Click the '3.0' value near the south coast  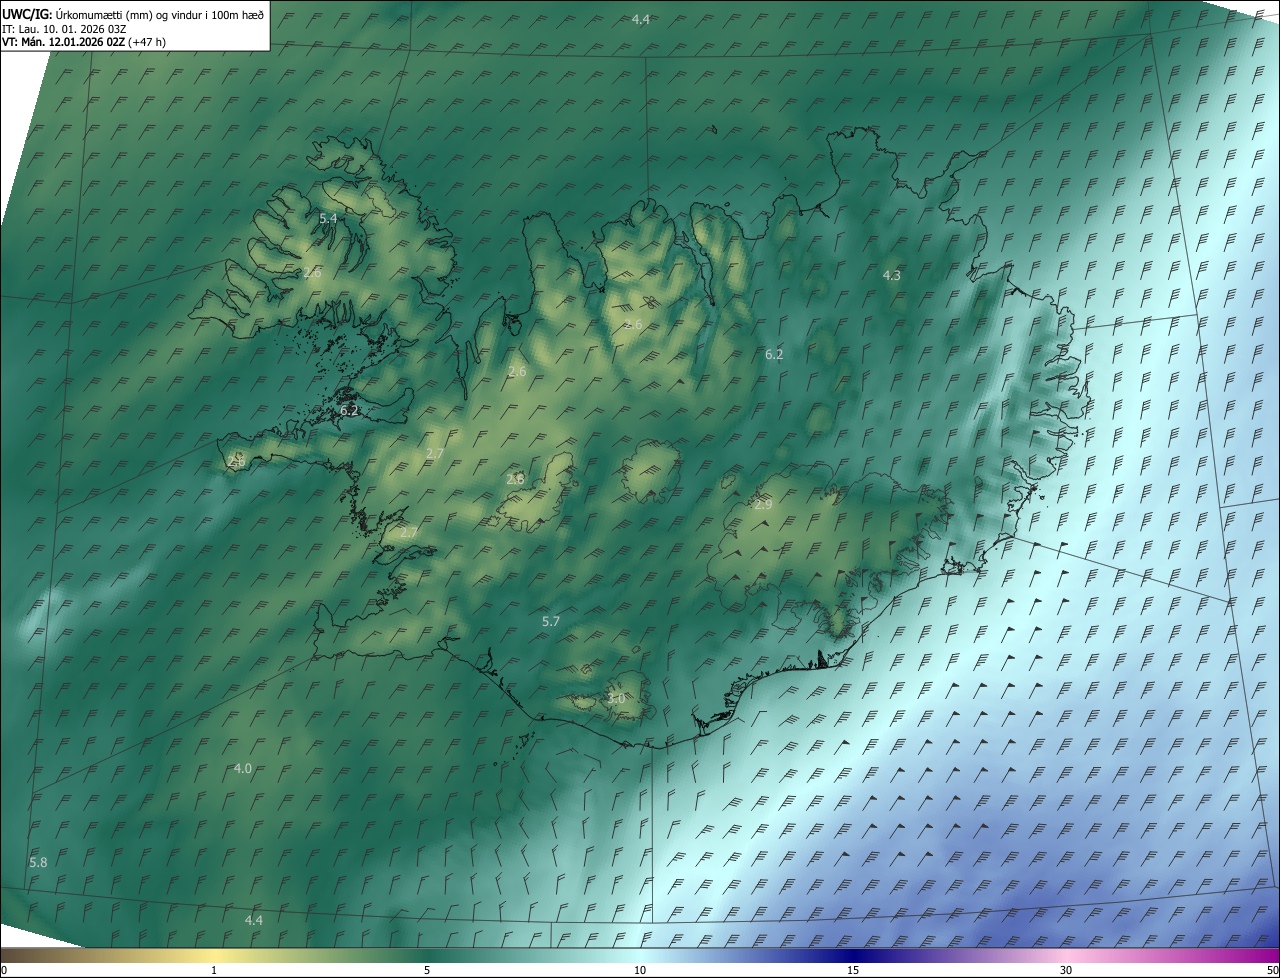pos(616,699)
